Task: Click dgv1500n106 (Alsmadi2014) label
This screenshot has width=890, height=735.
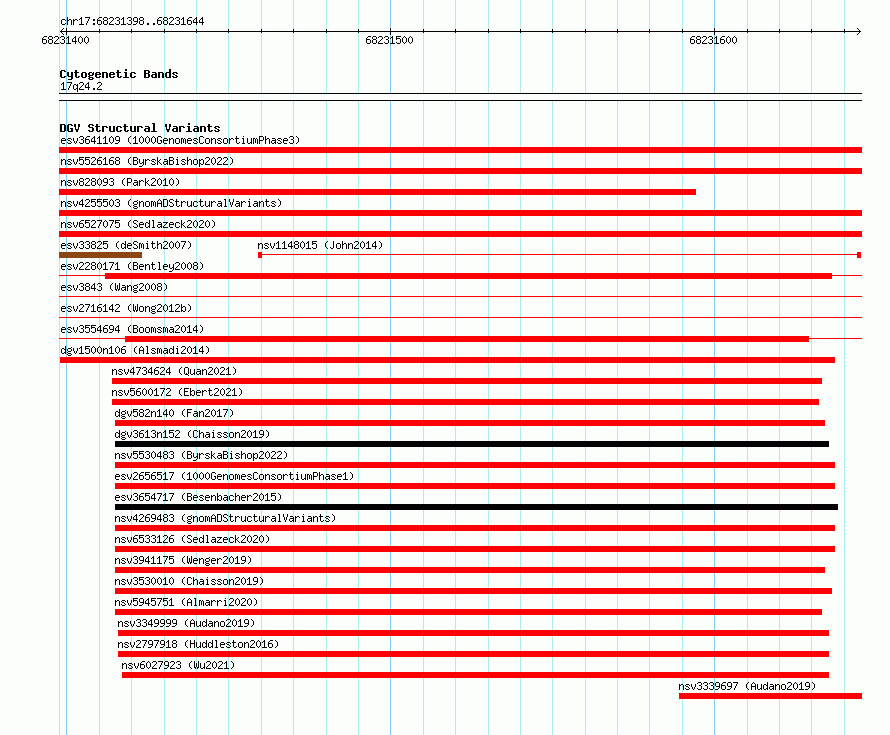Action: [135, 350]
